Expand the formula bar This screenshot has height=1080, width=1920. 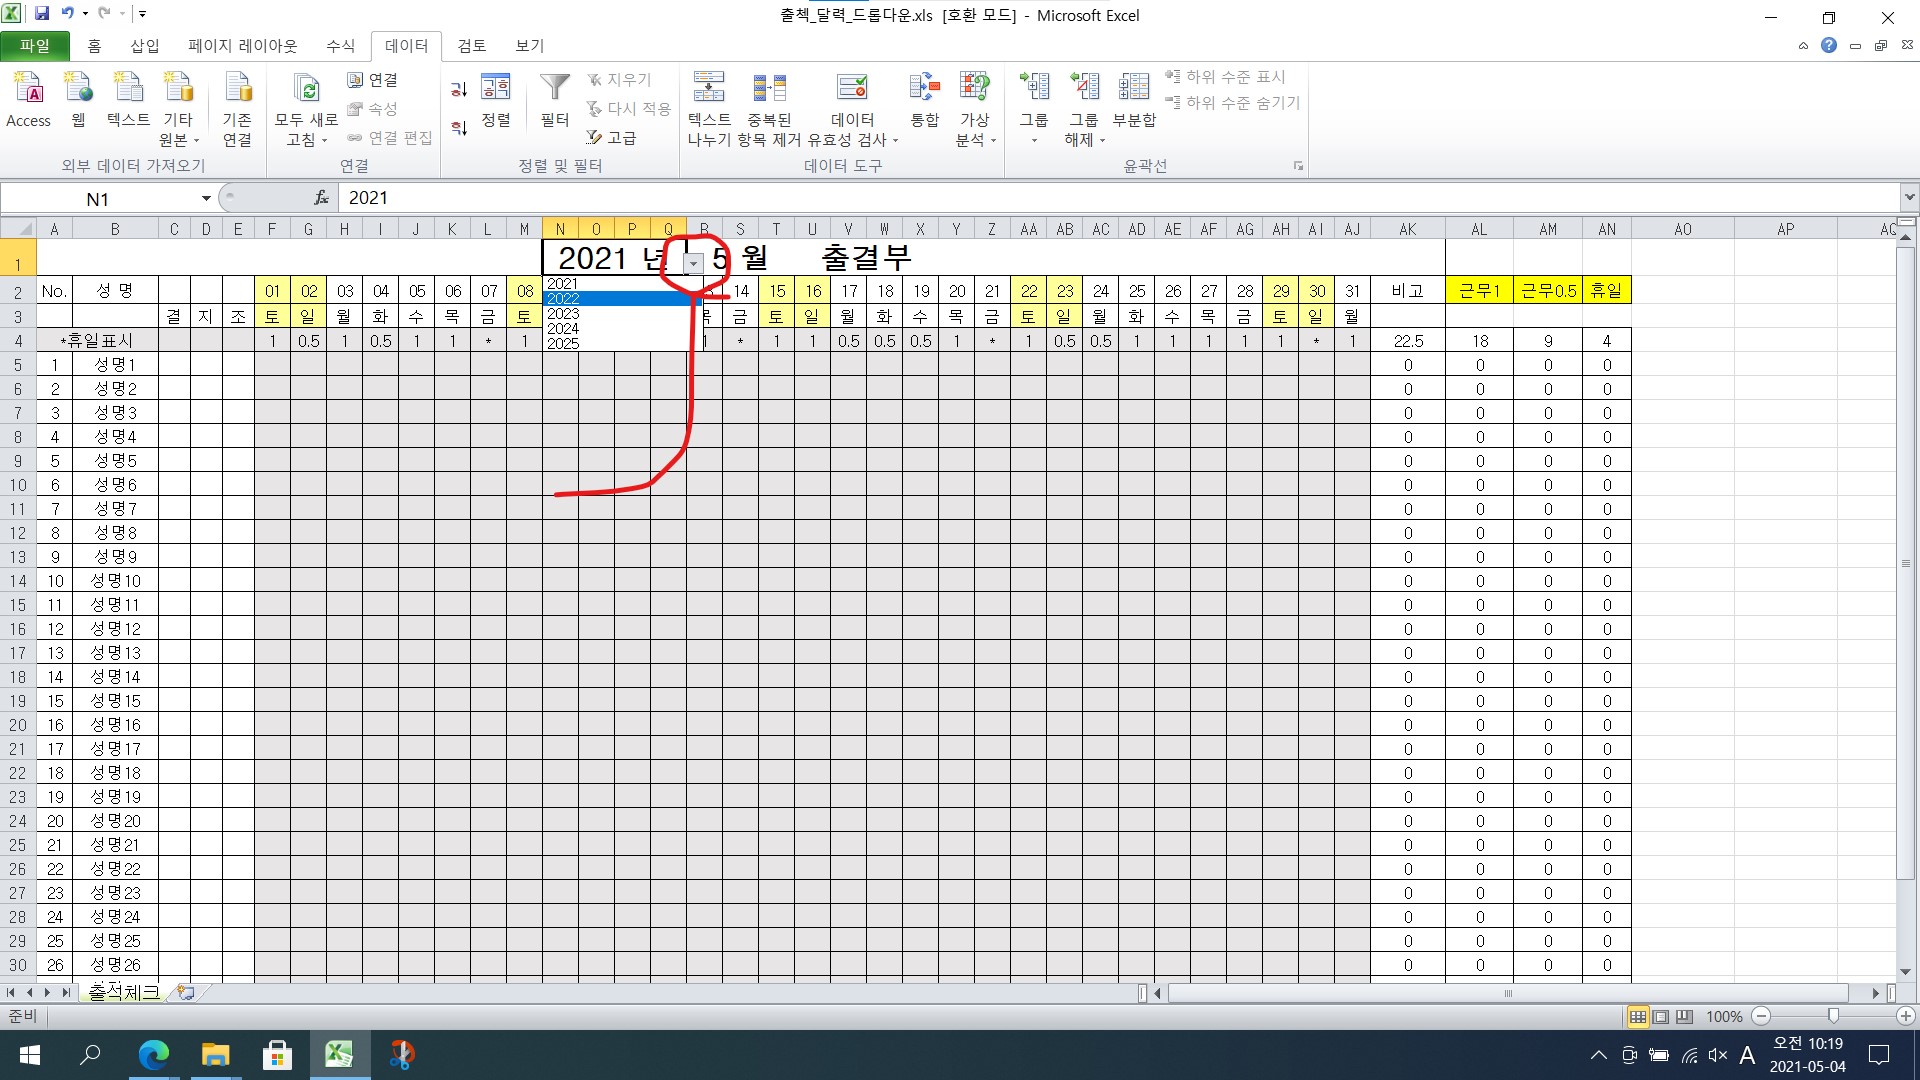click(1909, 198)
